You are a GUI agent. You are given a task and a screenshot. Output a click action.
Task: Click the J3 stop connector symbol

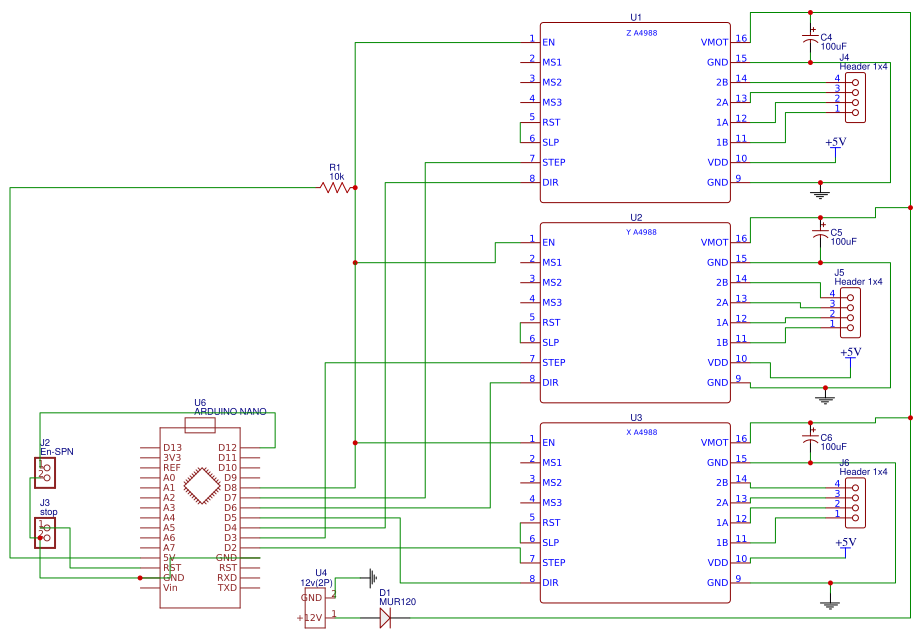[44, 532]
